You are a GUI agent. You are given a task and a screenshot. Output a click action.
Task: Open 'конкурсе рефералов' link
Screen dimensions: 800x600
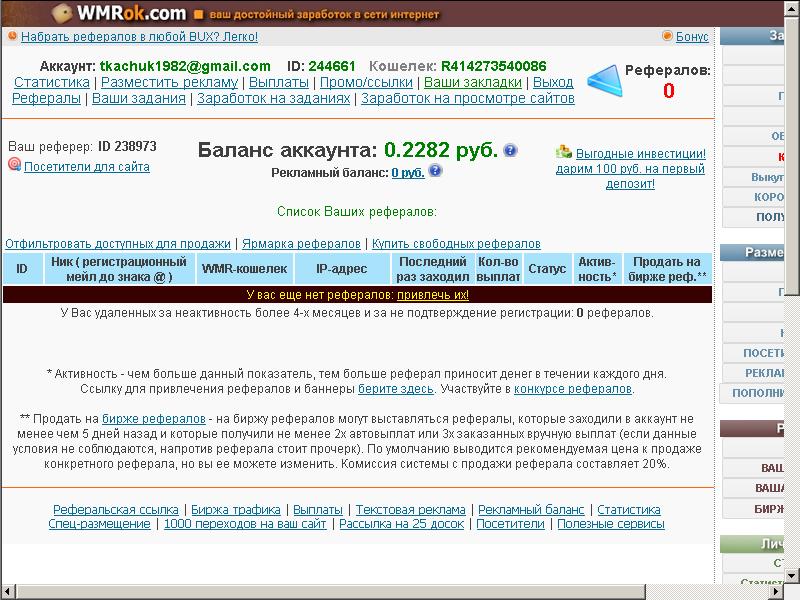click(572, 389)
